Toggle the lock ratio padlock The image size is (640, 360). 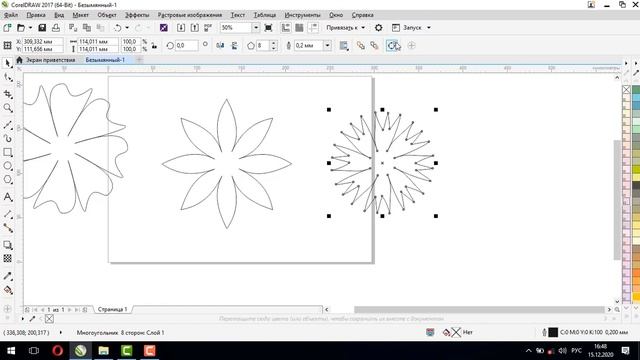(x=154, y=46)
